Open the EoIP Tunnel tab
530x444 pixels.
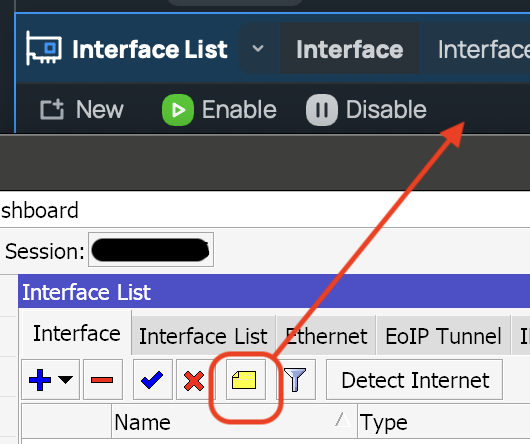[443, 336]
